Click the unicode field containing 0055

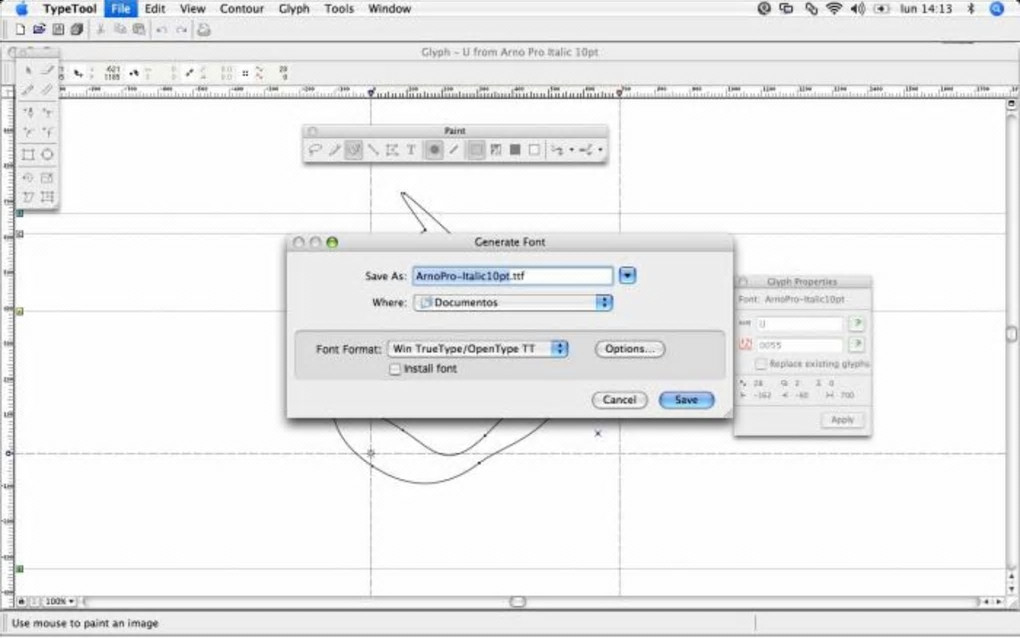[x=799, y=345]
